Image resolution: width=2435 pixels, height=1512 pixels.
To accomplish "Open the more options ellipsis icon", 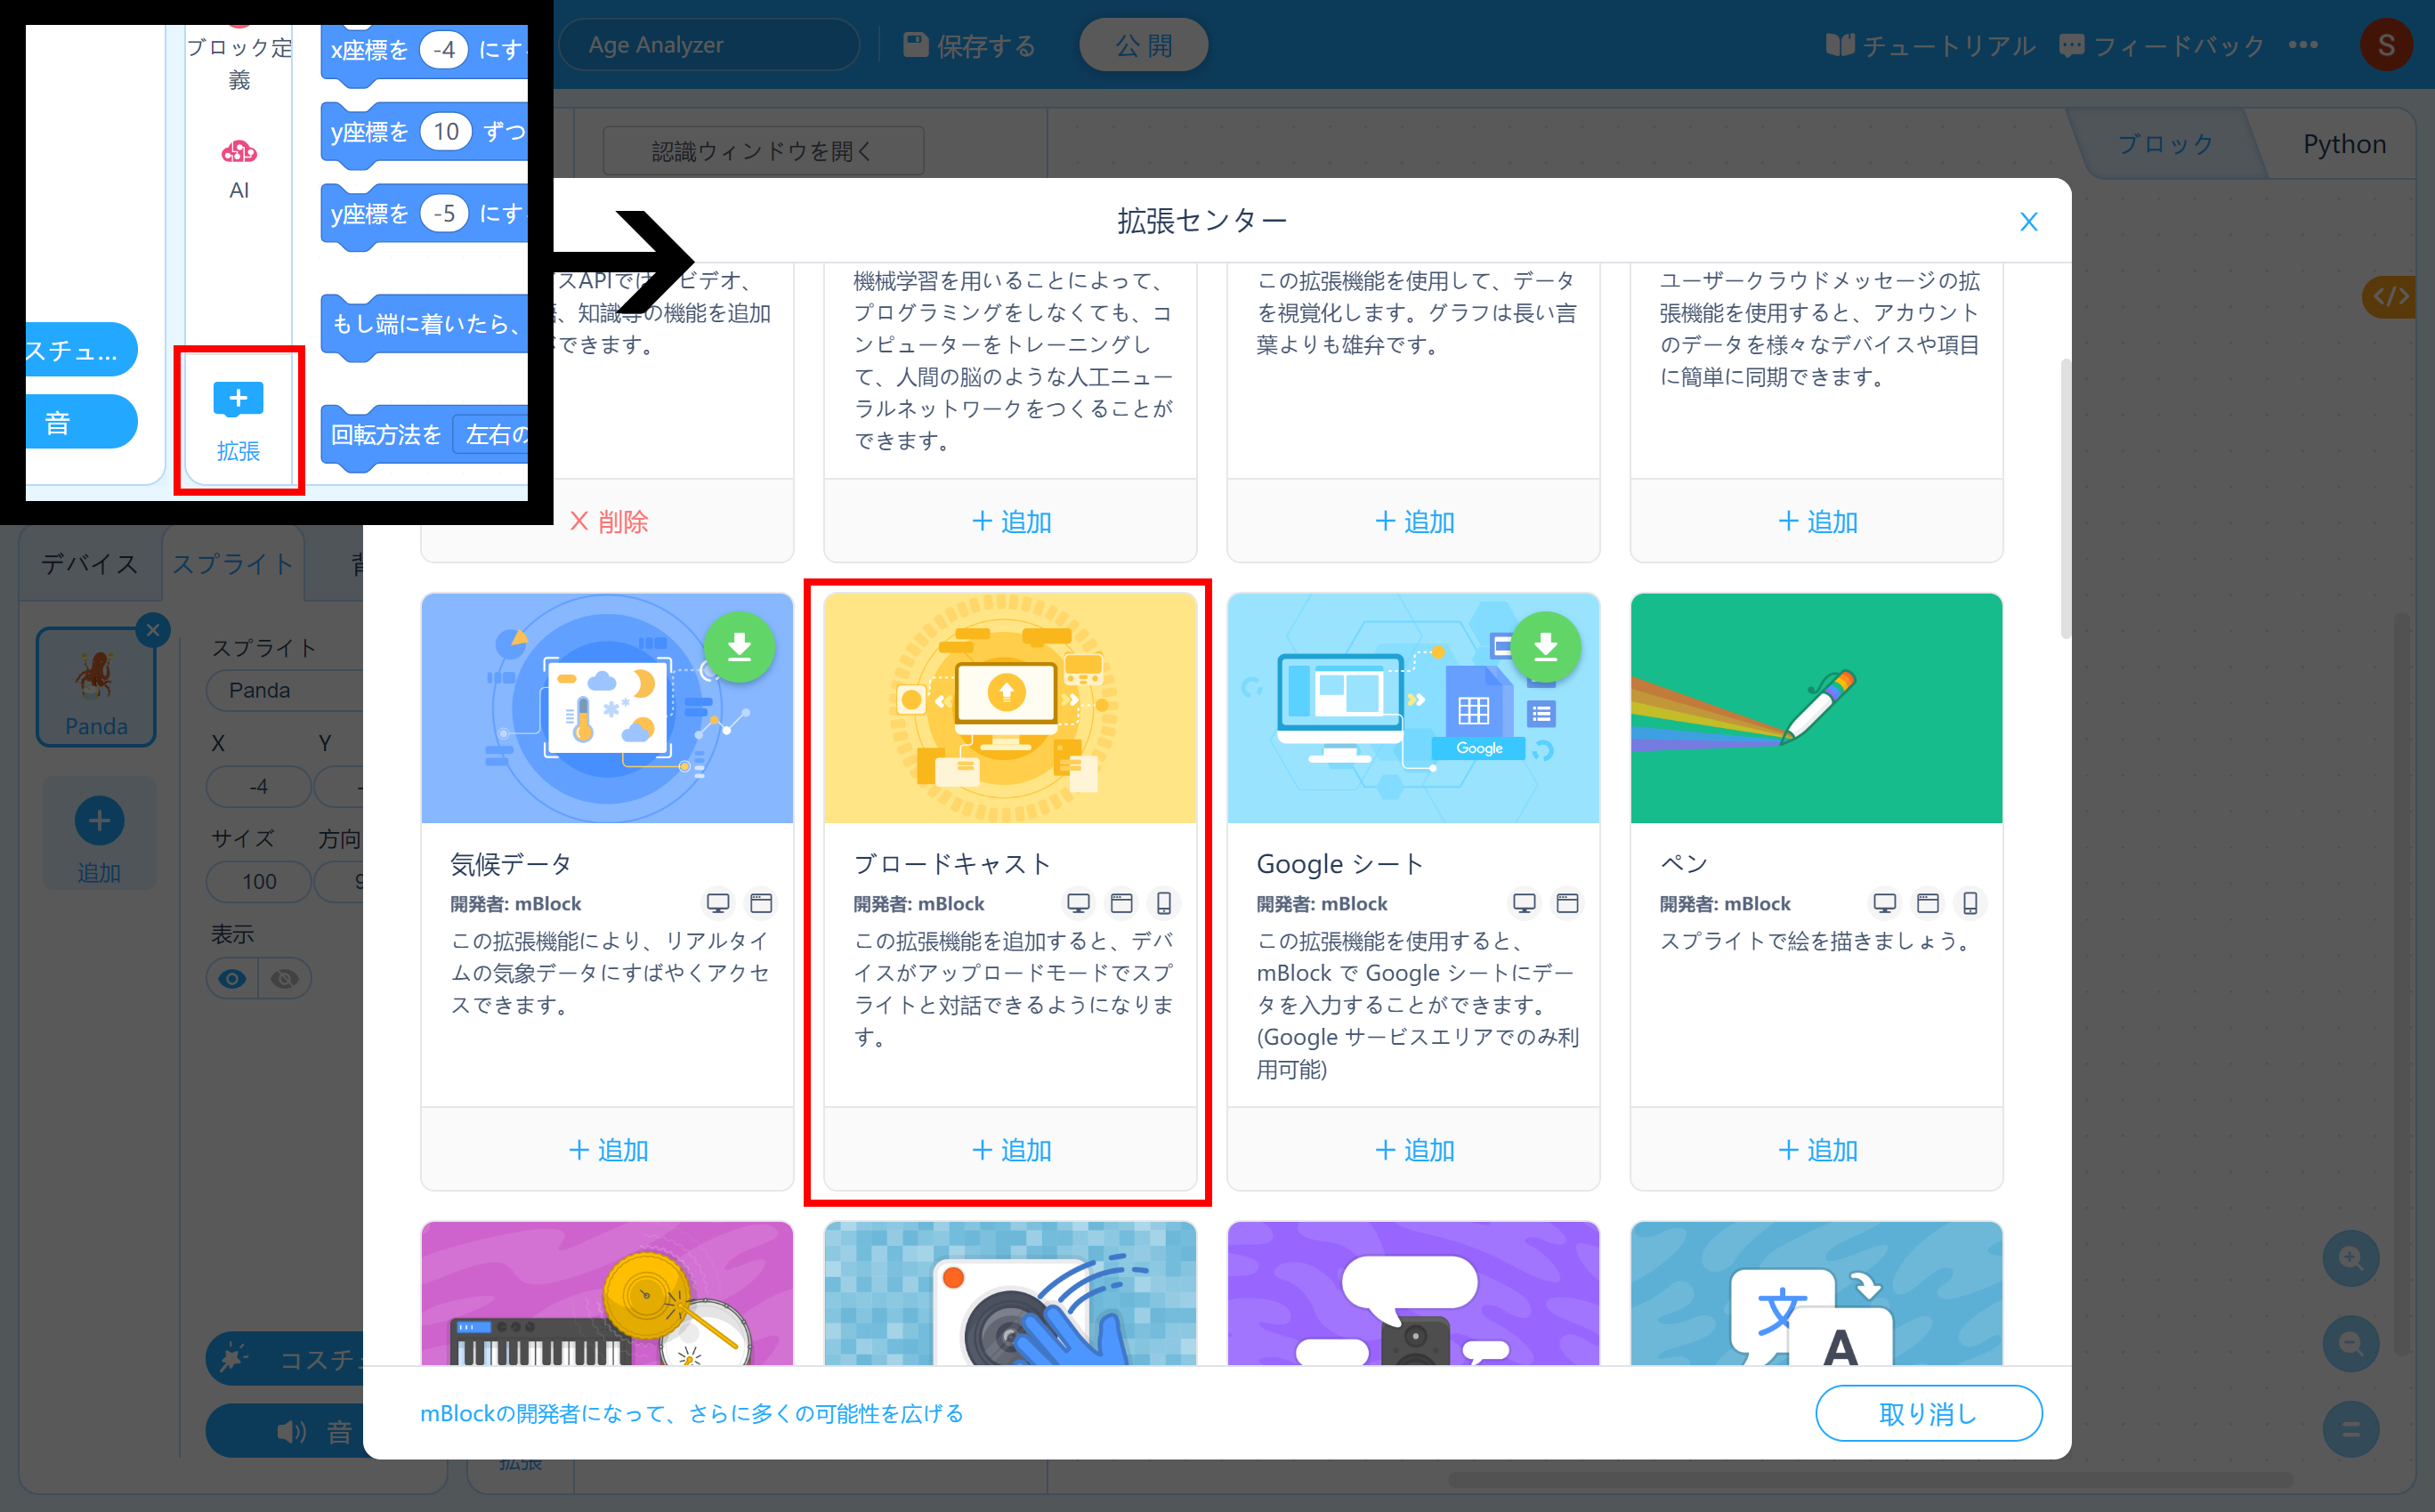I will click(x=2305, y=45).
